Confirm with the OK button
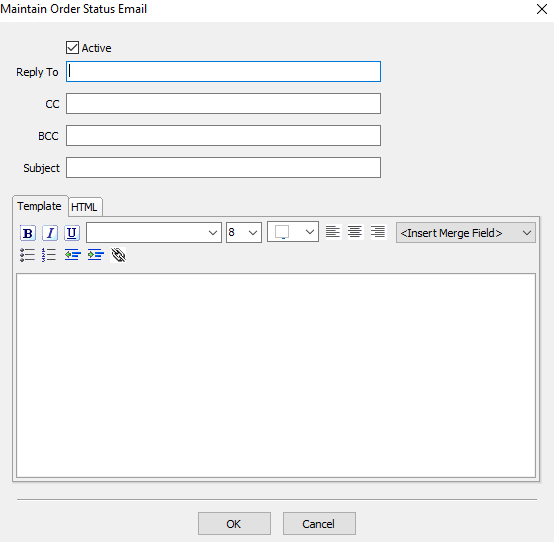This screenshot has width=554, height=542. tap(234, 524)
